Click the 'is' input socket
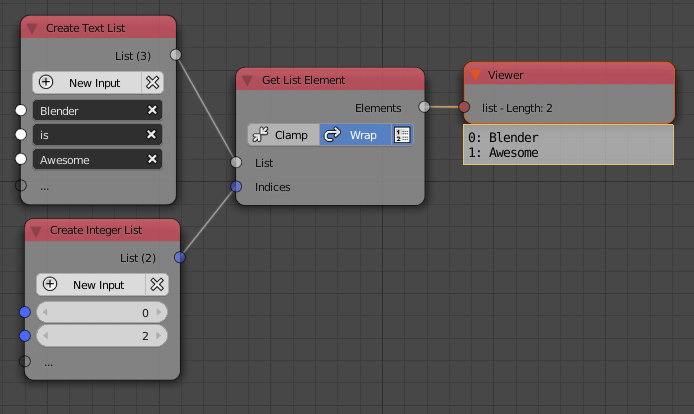Screen dimensions: 694x414 point(21,134)
